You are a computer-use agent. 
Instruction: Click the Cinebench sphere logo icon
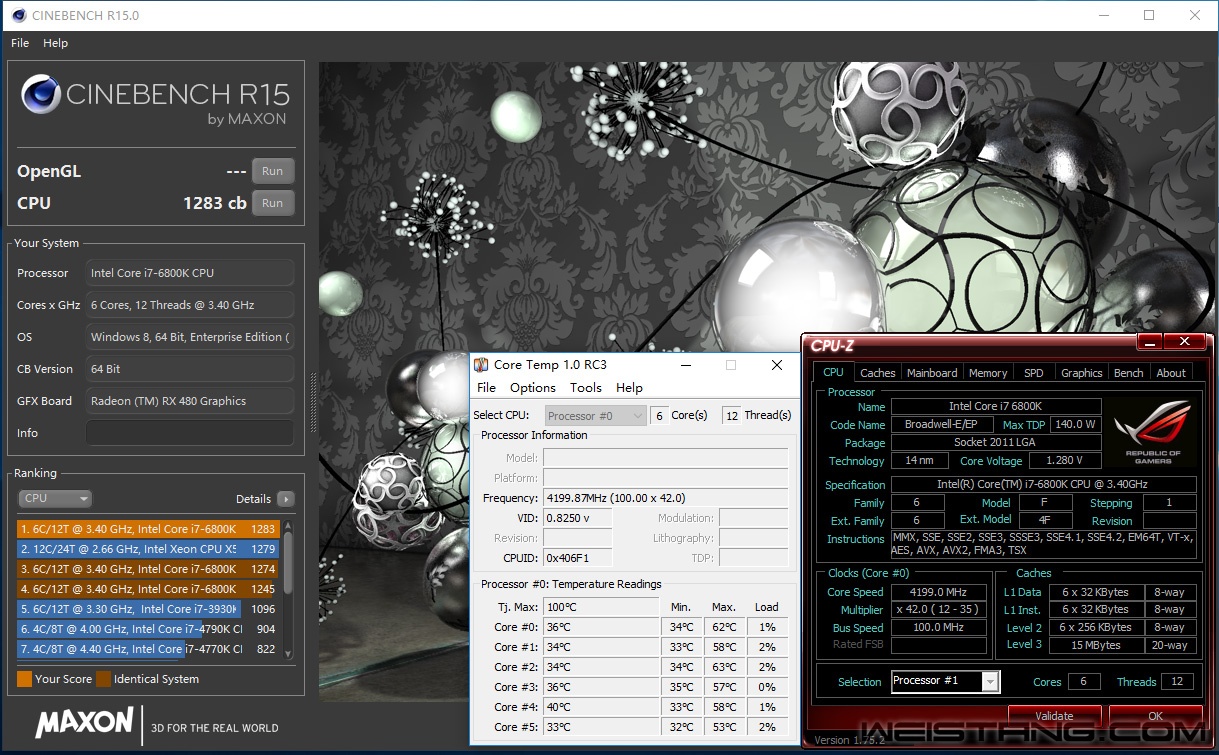(40, 95)
